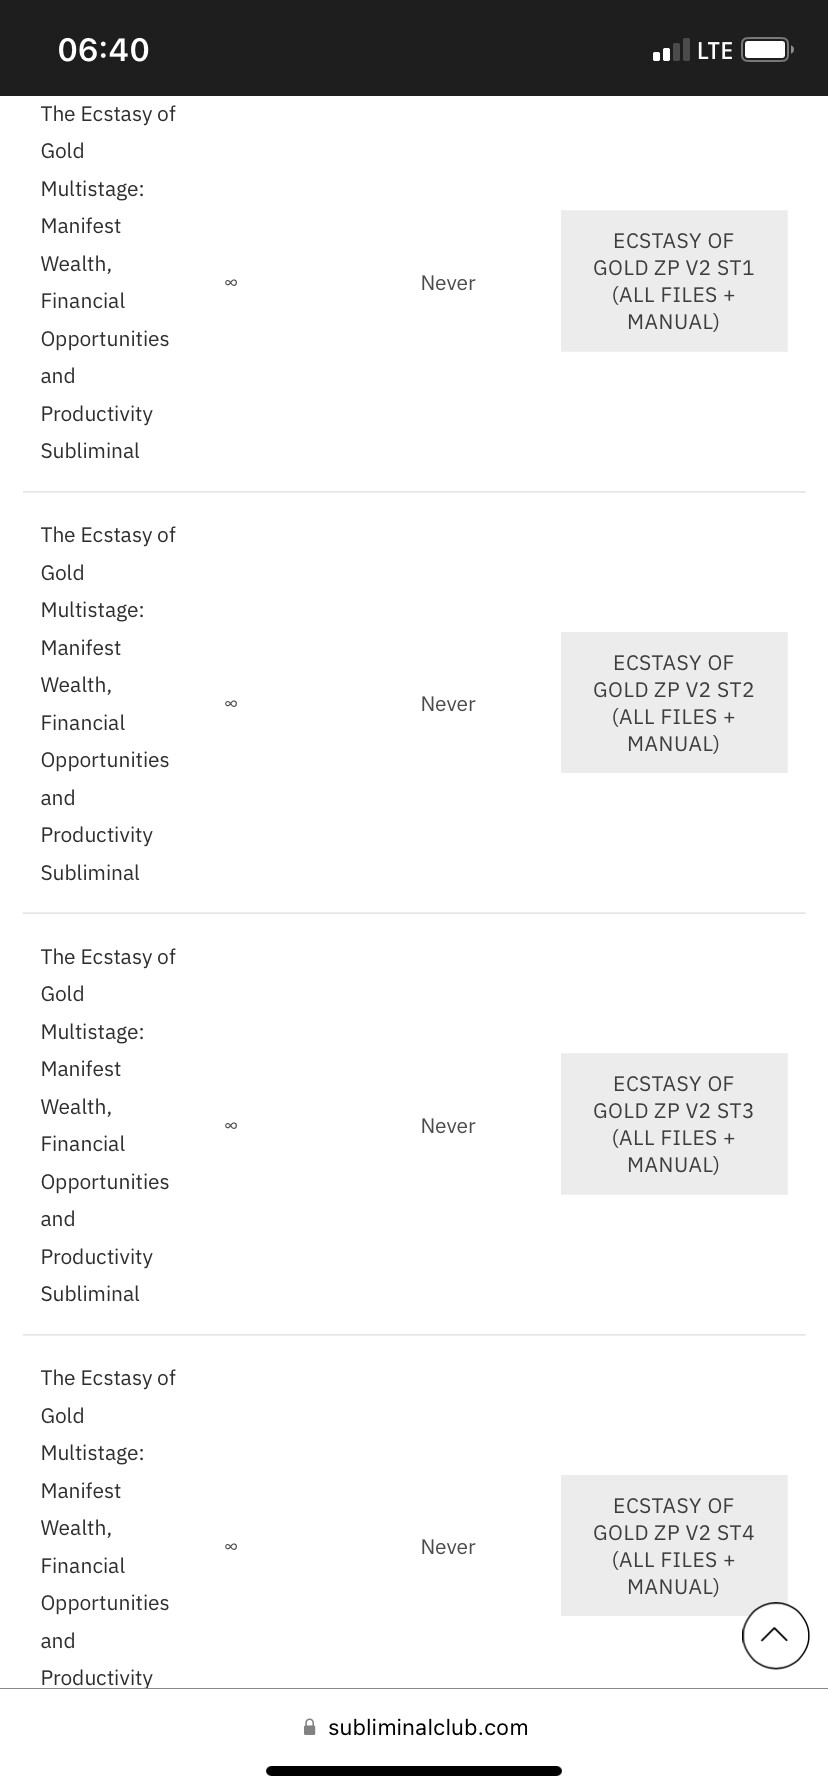Tap the home indicator bar at bottom
828x1792 pixels.
[x=414, y=1771]
